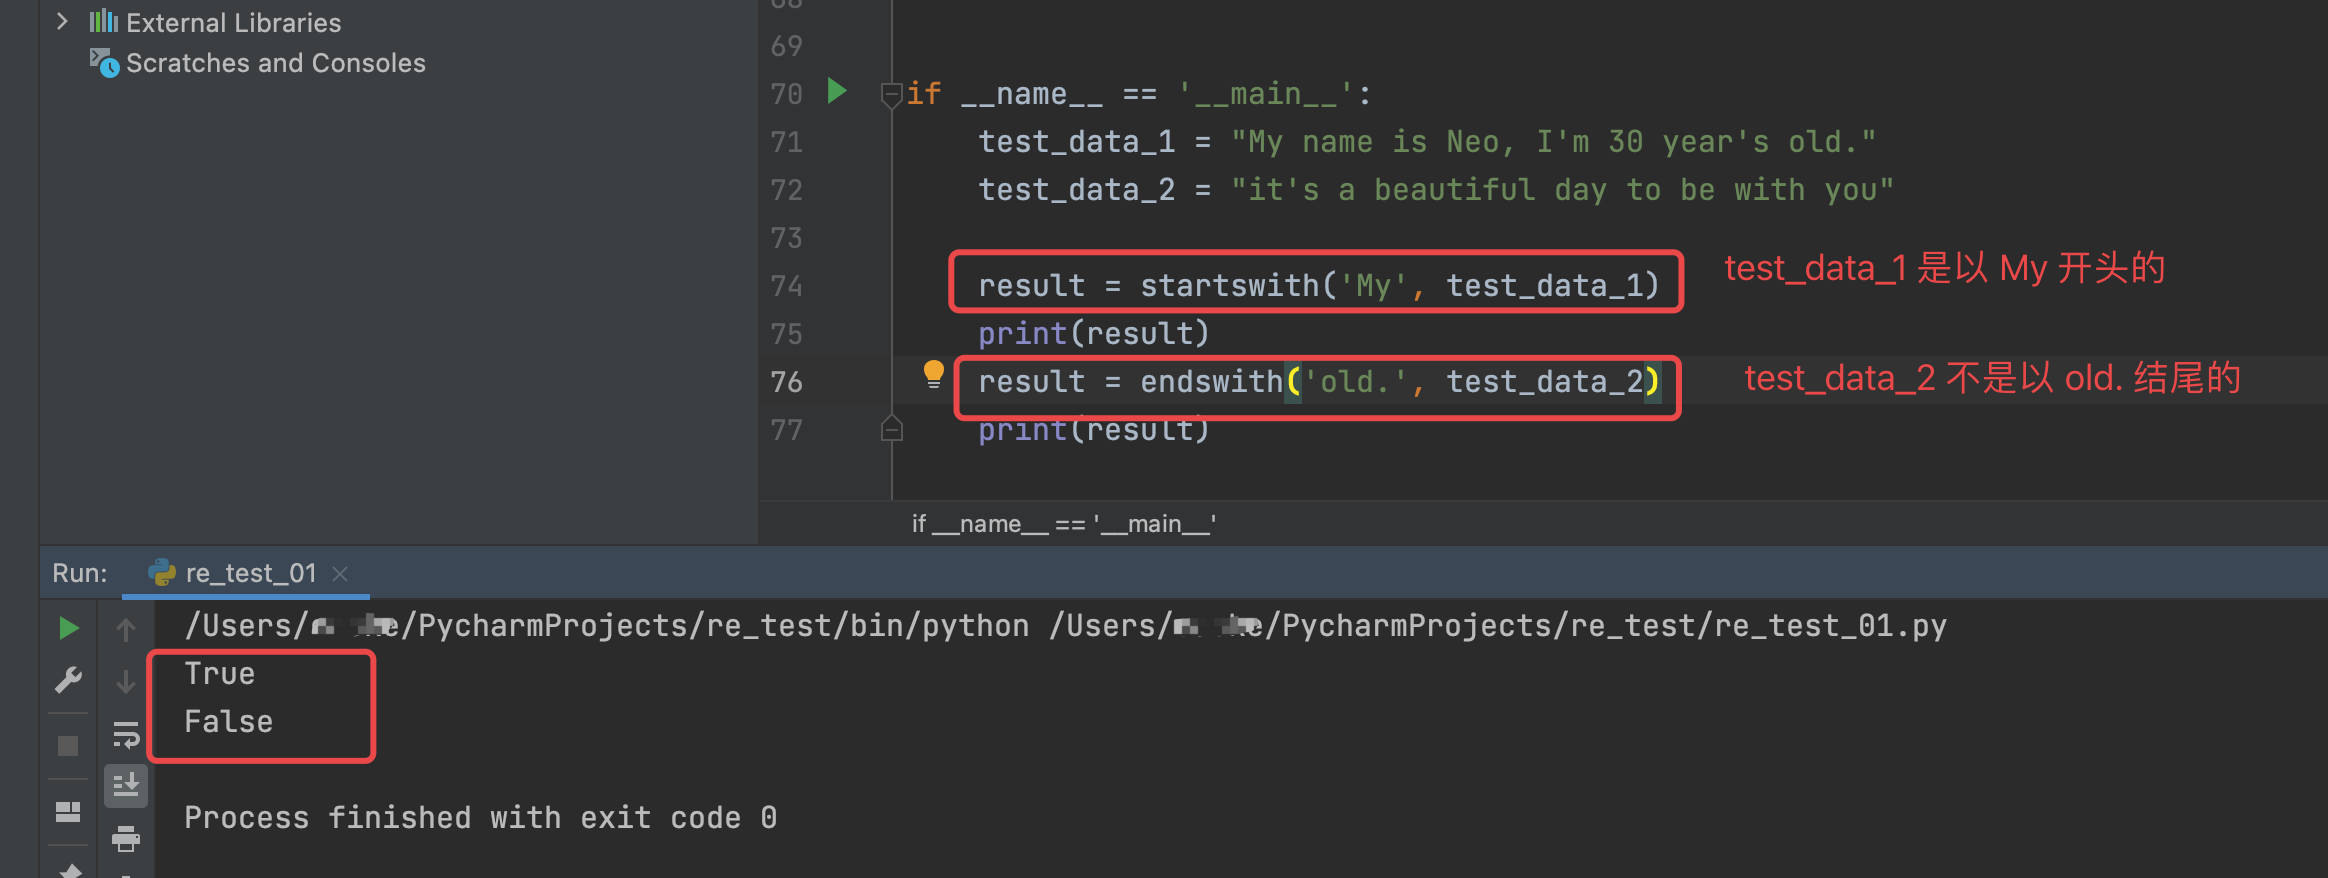Click line number 74 in the gutter
This screenshot has width=2328, height=878.
[786, 286]
